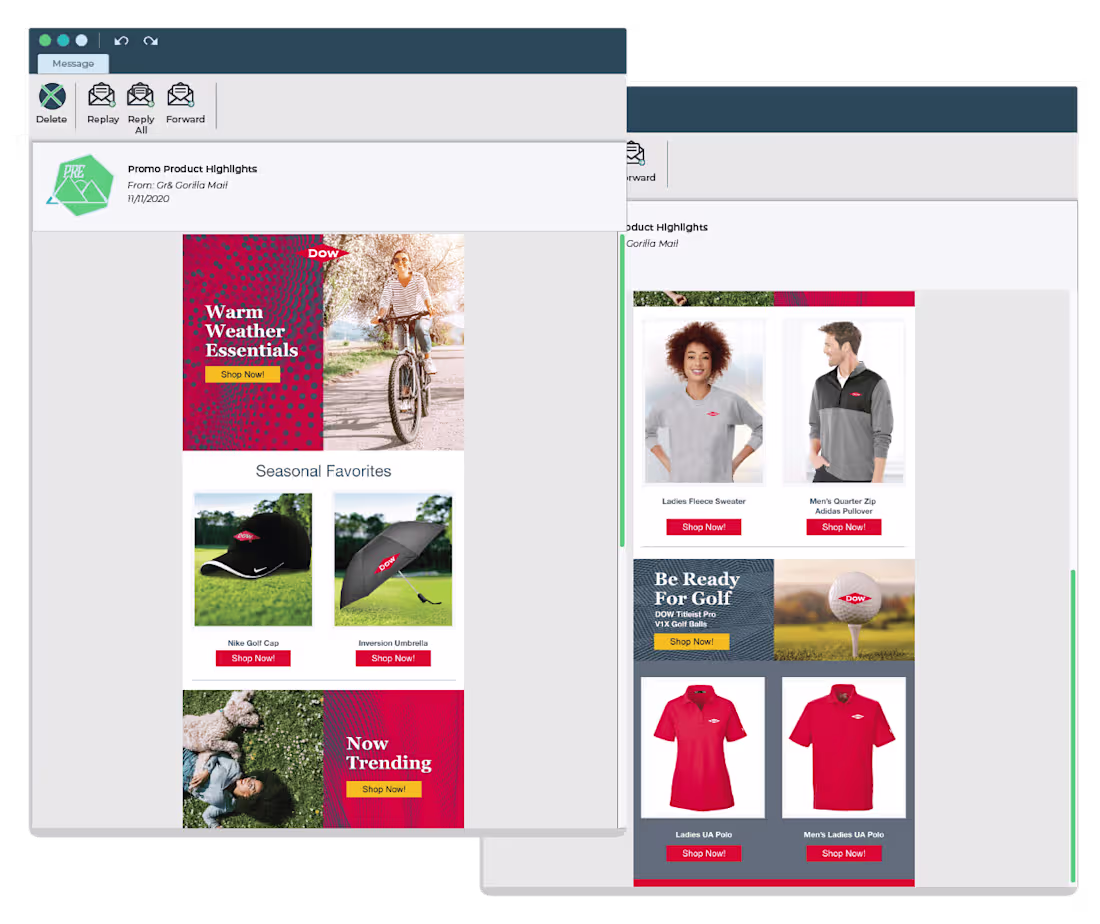Click Shop Now for Men's Quarter Zip Adidas Pullover
The width and height of the screenshot is (1100, 924).
[x=843, y=526]
